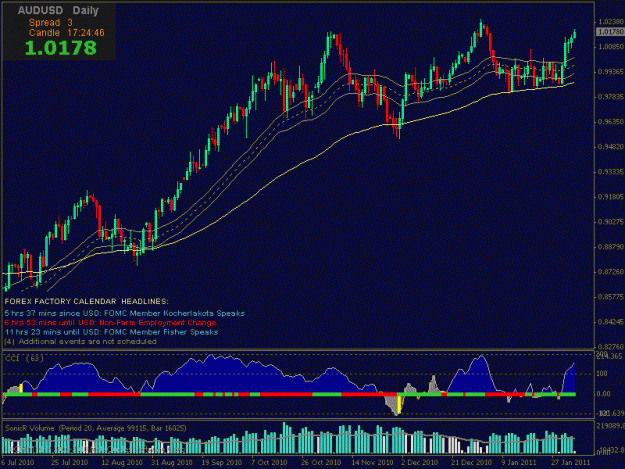Select the FOMC Member Kocherlakota Speaks headline
Viewport: 625px width, 469px height.
click(125, 313)
